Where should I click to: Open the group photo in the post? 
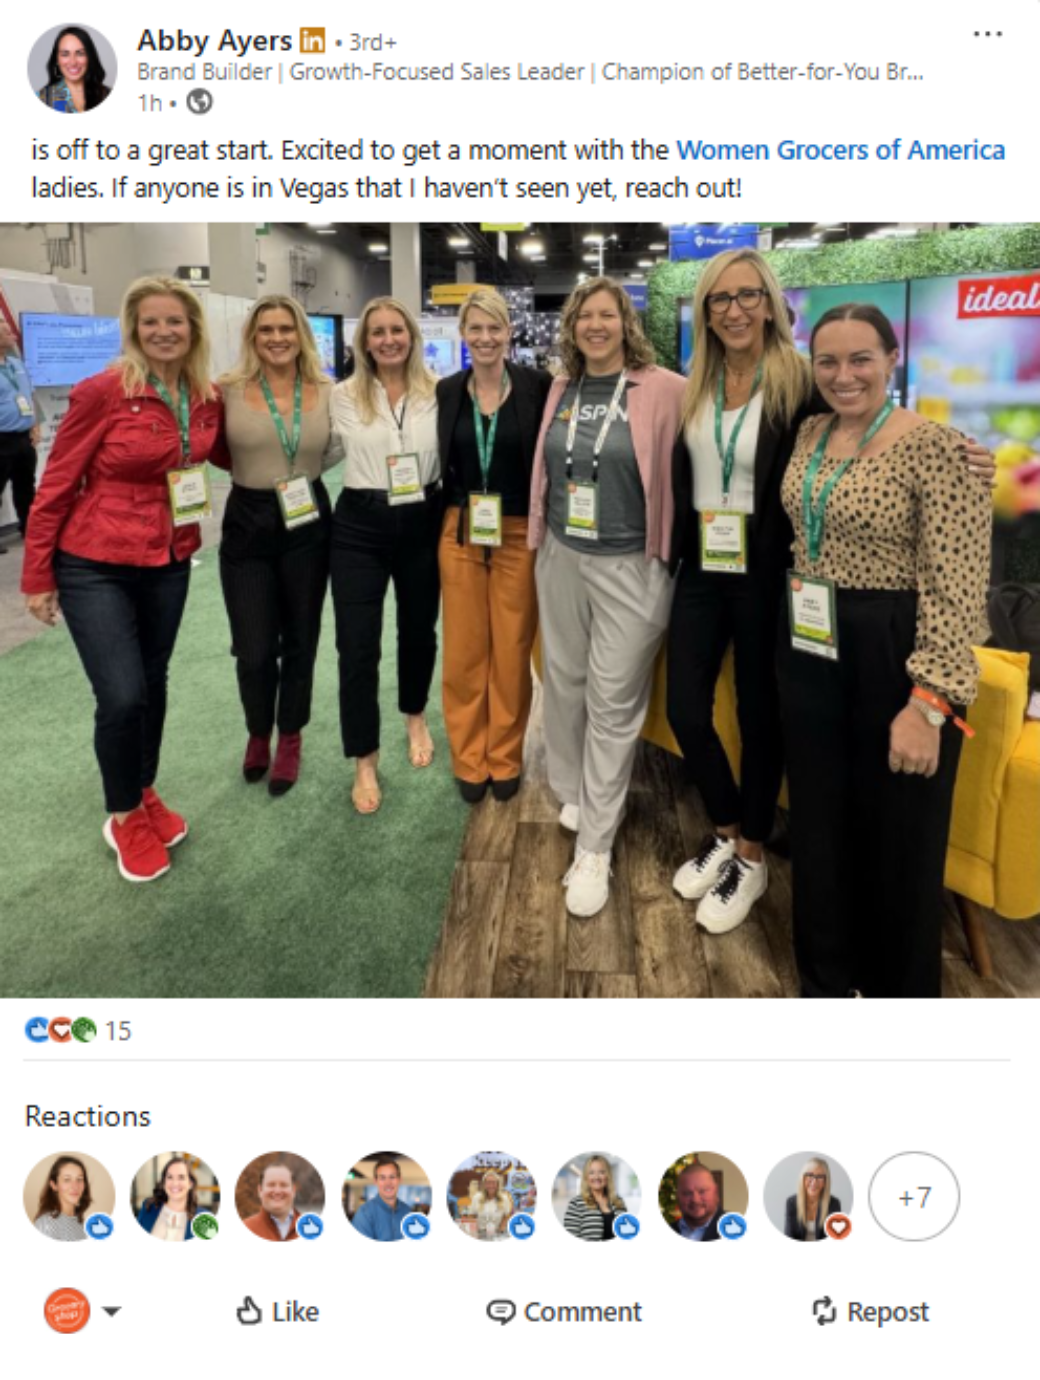point(520,610)
